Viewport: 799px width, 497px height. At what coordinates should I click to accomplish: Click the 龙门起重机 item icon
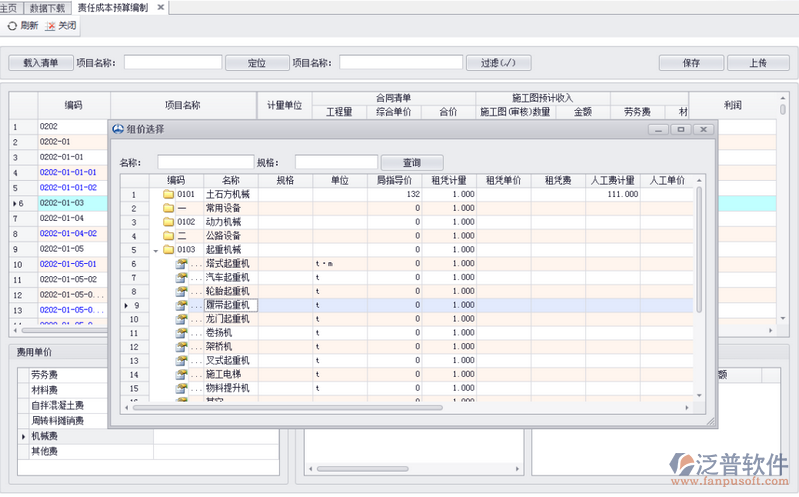tap(182, 319)
